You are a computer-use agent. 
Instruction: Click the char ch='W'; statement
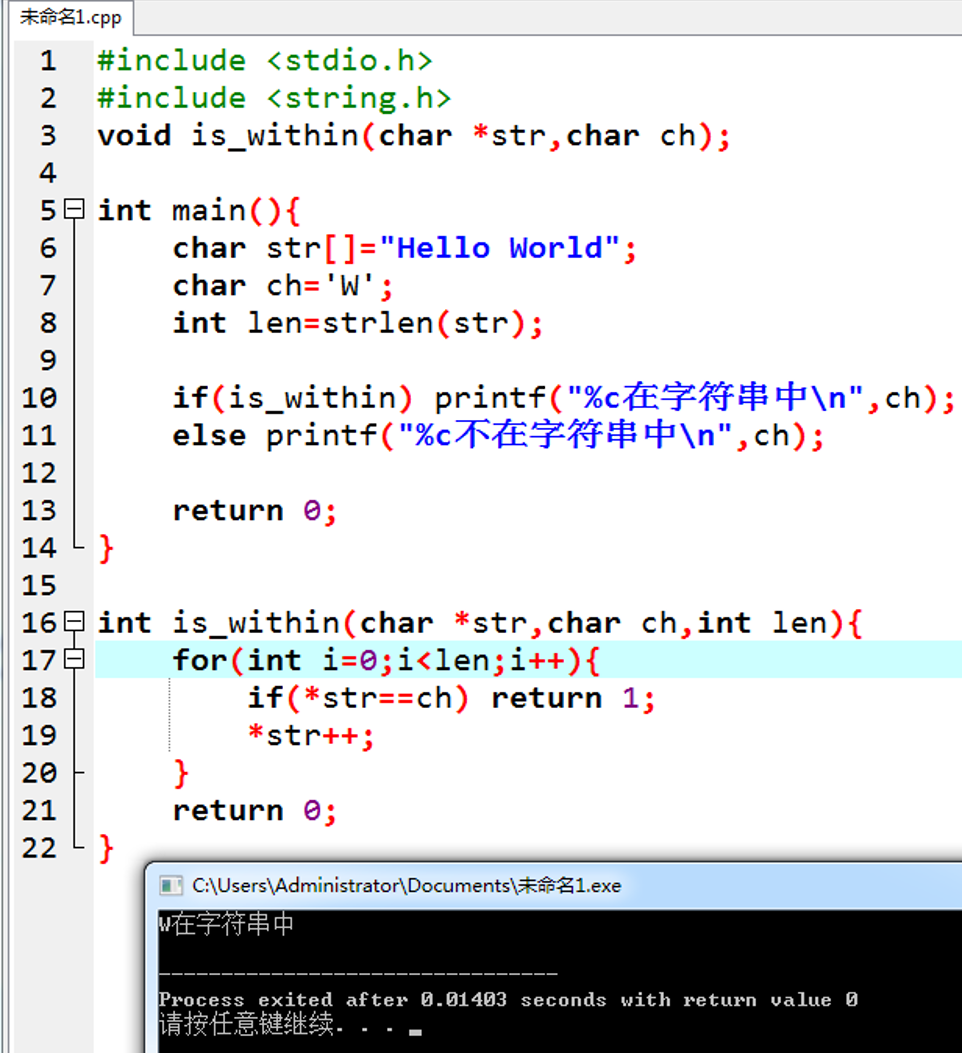pos(283,286)
